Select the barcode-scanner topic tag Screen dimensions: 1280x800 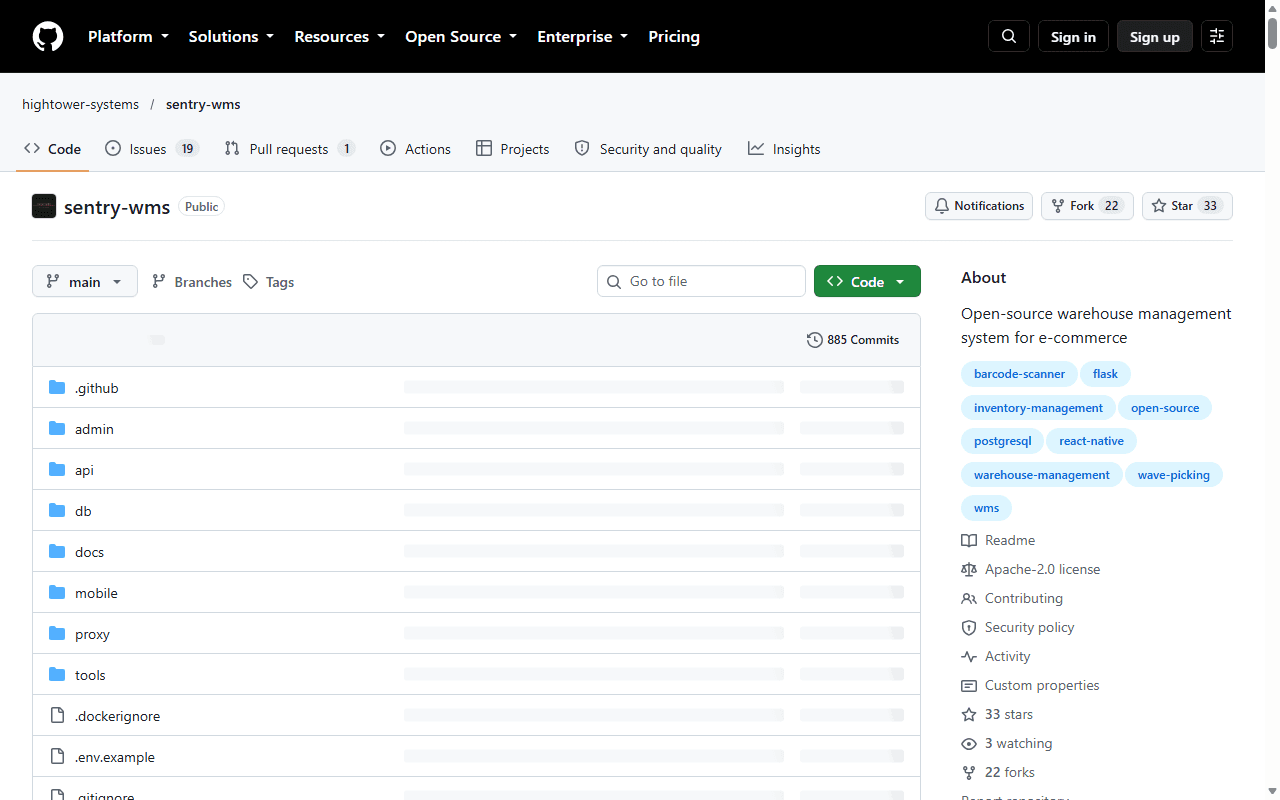click(1020, 374)
